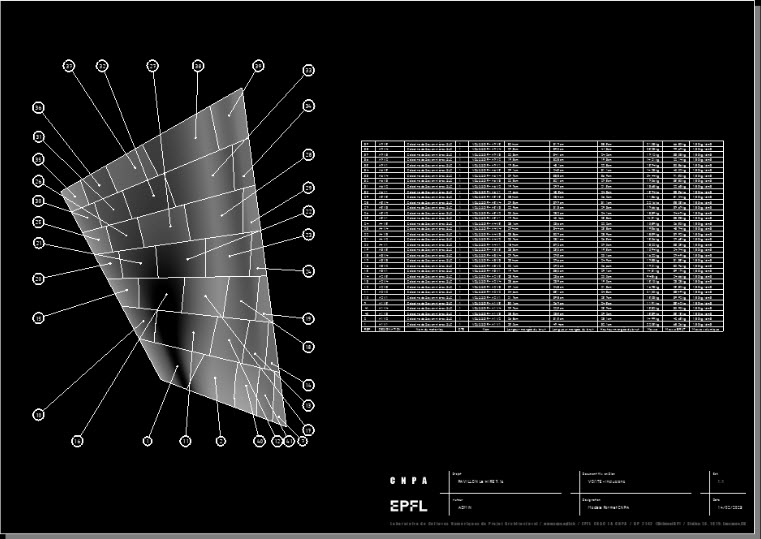Select third balloon from left in top row
Image resolution: width=761 pixels, height=539 pixels.
(x=153, y=65)
